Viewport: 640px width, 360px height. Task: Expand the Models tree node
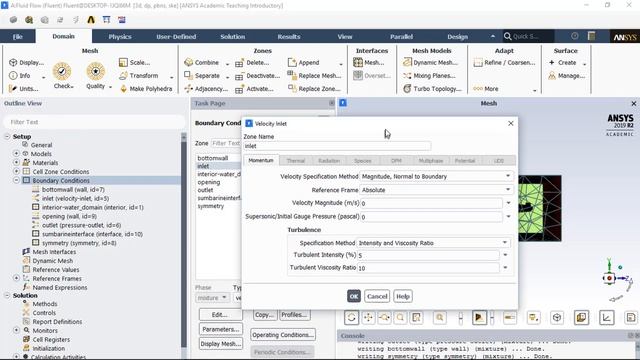click(16, 153)
